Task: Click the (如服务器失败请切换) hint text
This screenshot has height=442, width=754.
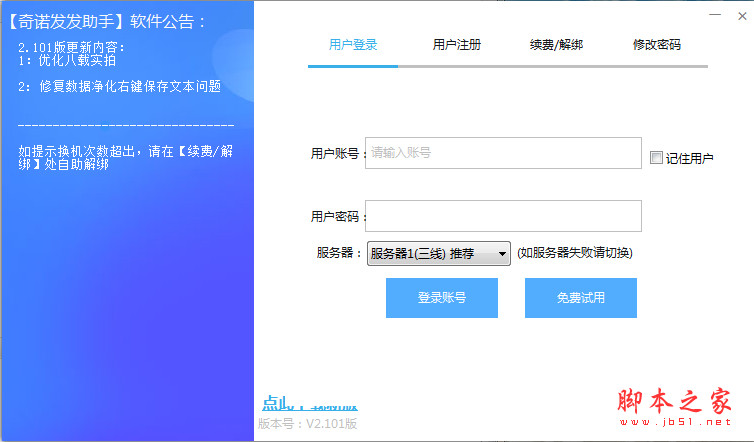Action: (575, 253)
